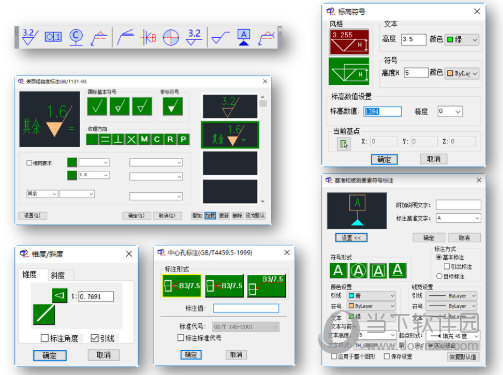Screen dimensions: 503x375
Task: Select the C texture direction icon
Action: point(157,139)
